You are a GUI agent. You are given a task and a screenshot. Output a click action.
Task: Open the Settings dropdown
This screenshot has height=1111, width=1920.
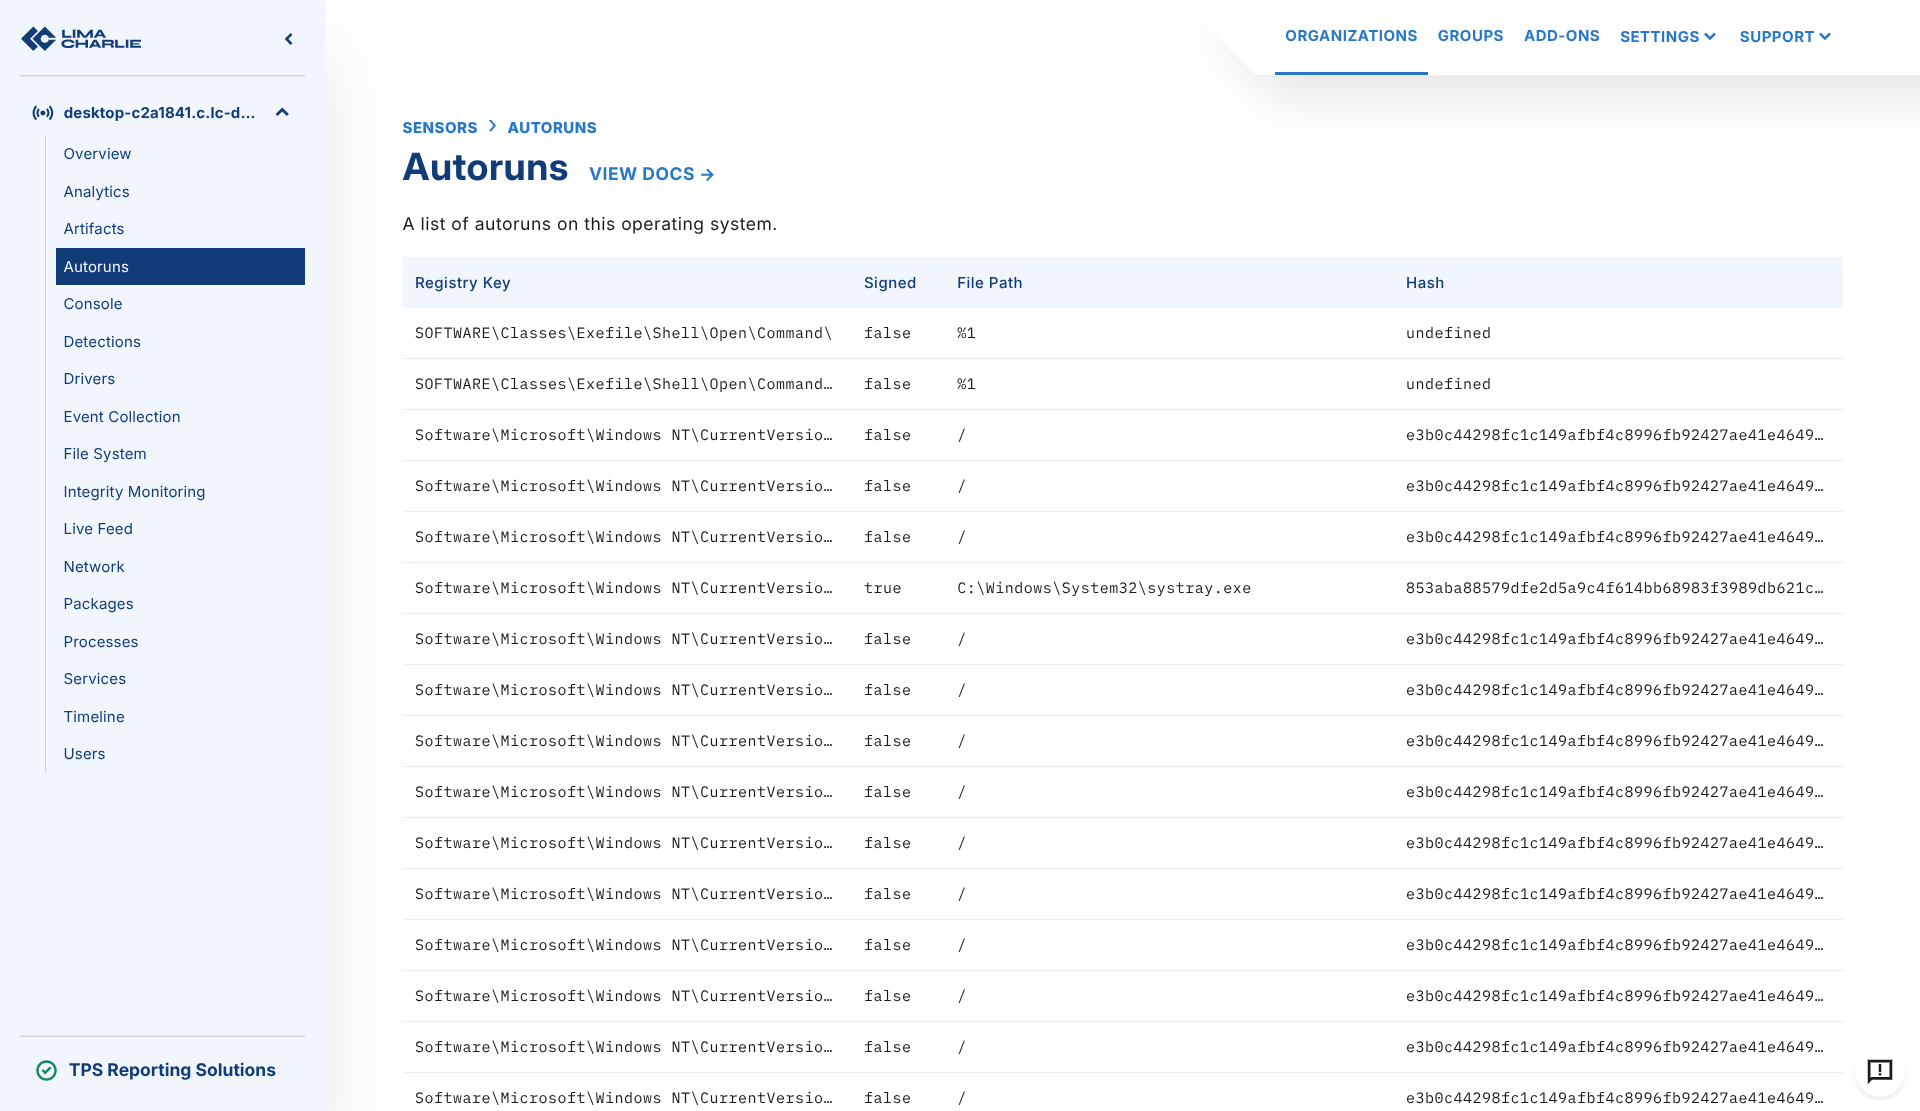[x=1667, y=37]
